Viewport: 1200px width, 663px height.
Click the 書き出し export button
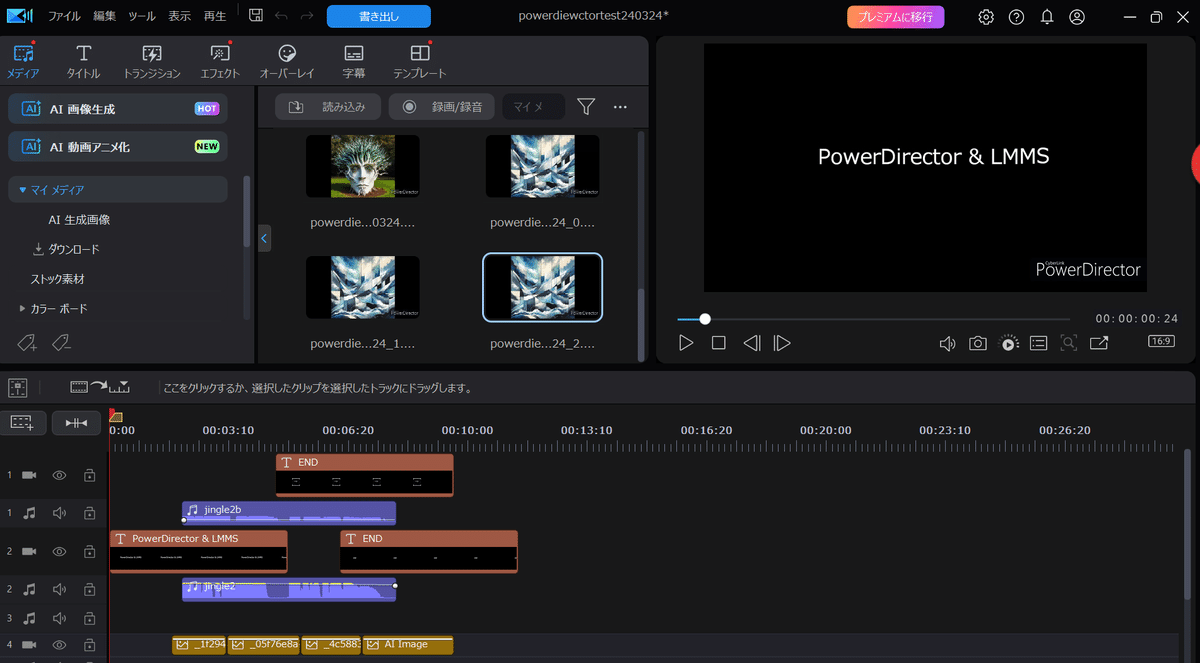(379, 16)
